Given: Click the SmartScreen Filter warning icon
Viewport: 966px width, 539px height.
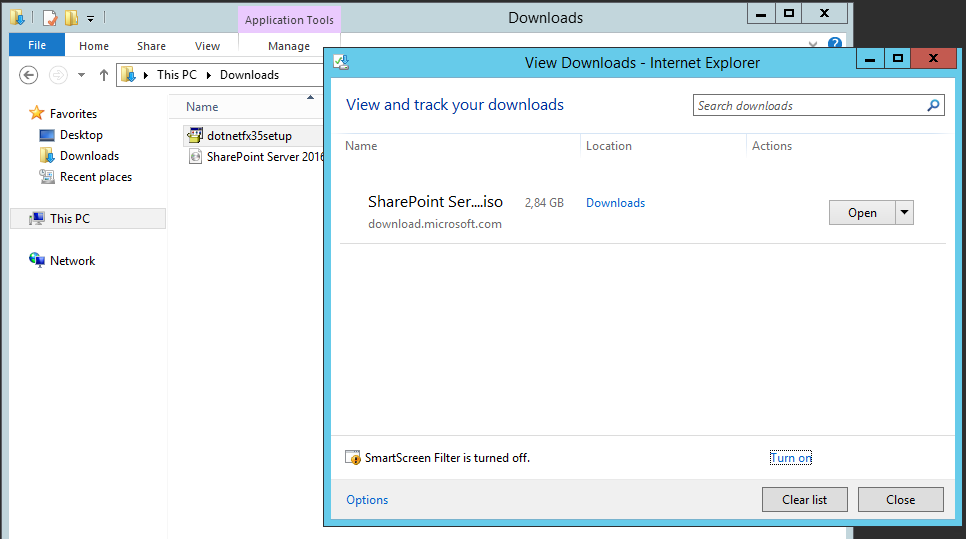Looking at the screenshot, I should (352, 458).
